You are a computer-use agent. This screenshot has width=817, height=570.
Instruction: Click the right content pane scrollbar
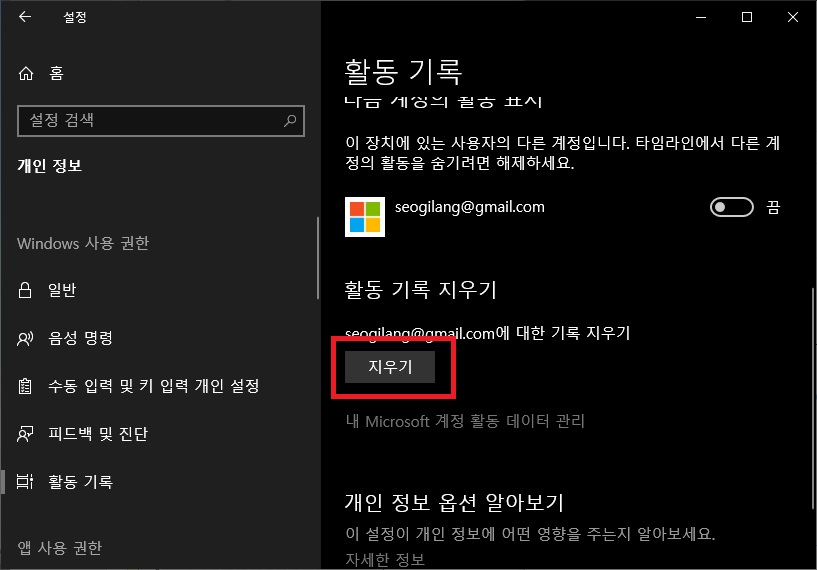tap(813, 398)
